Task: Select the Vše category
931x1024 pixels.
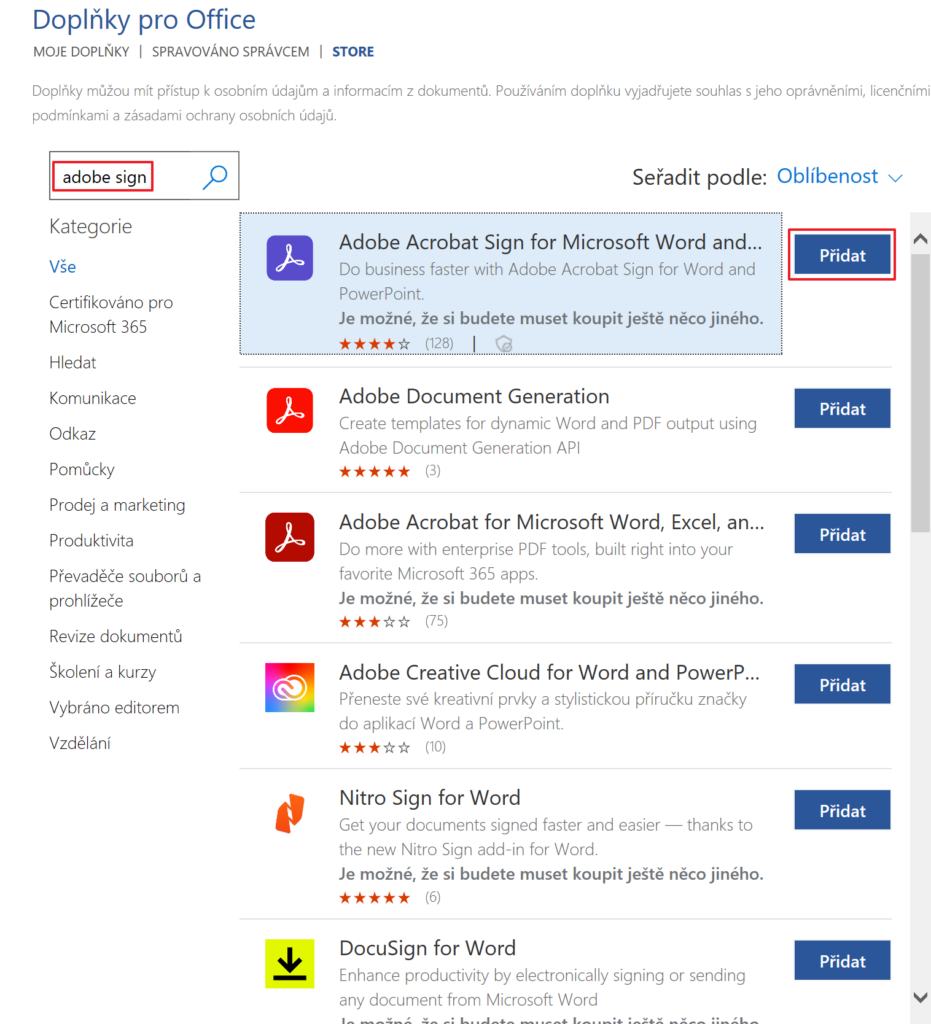Action: tap(63, 266)
